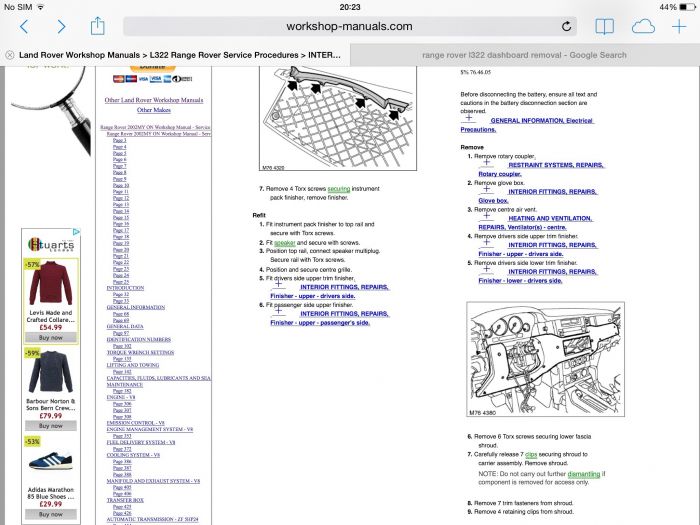Screen dimensions: 700x525
Task: Open the Finisher - lower - drivers side link
Action: 520,280
